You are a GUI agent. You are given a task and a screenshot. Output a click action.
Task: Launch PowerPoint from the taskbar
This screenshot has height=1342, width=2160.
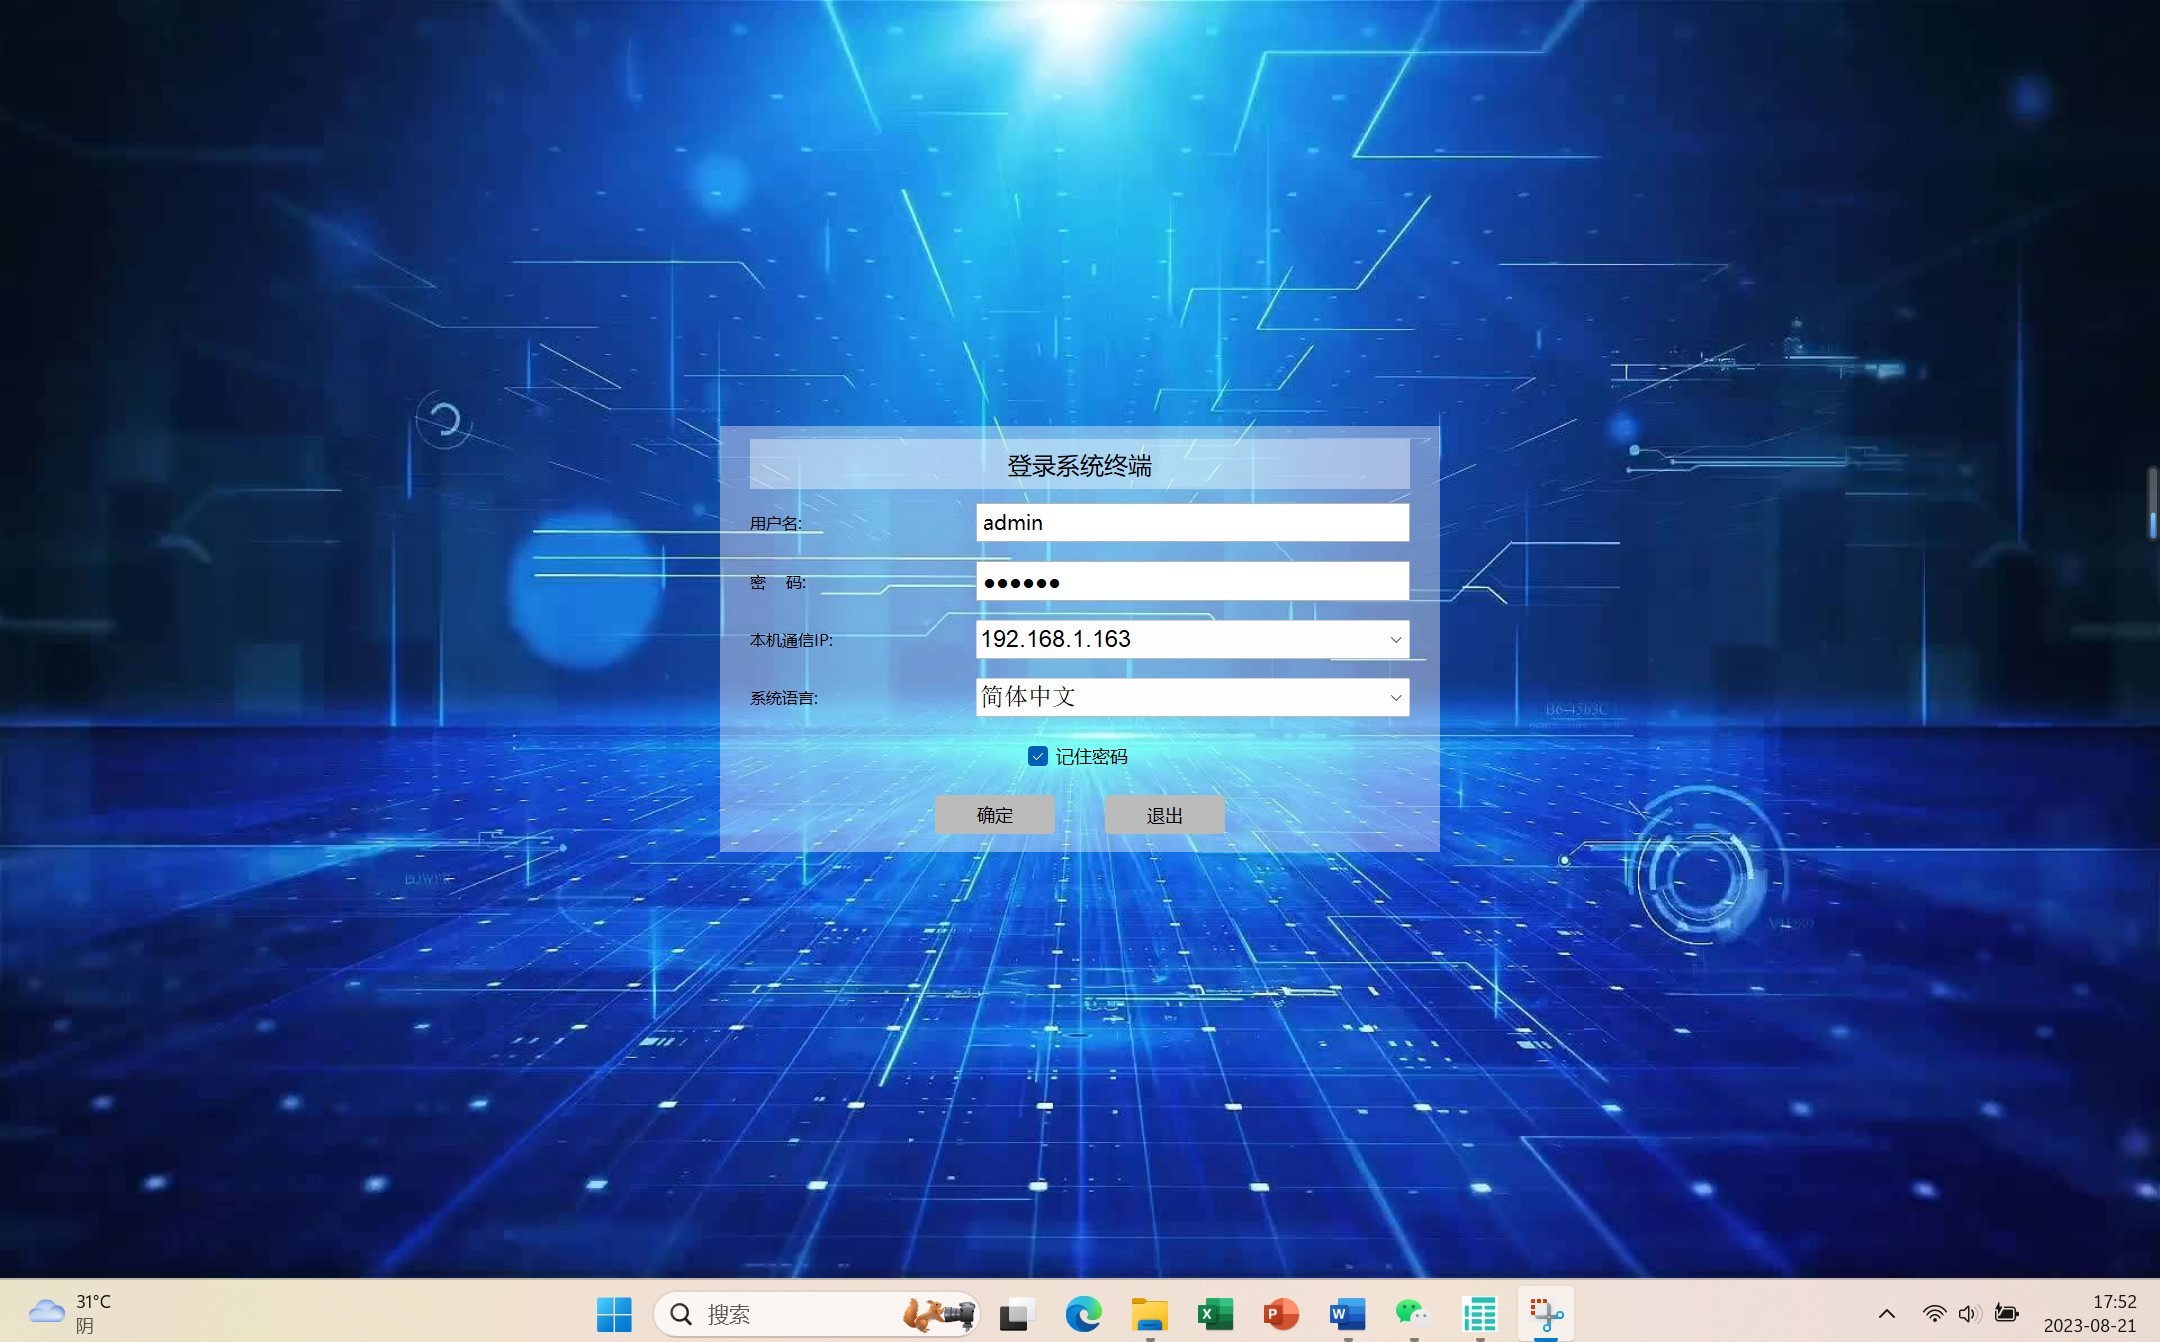1281,1313
